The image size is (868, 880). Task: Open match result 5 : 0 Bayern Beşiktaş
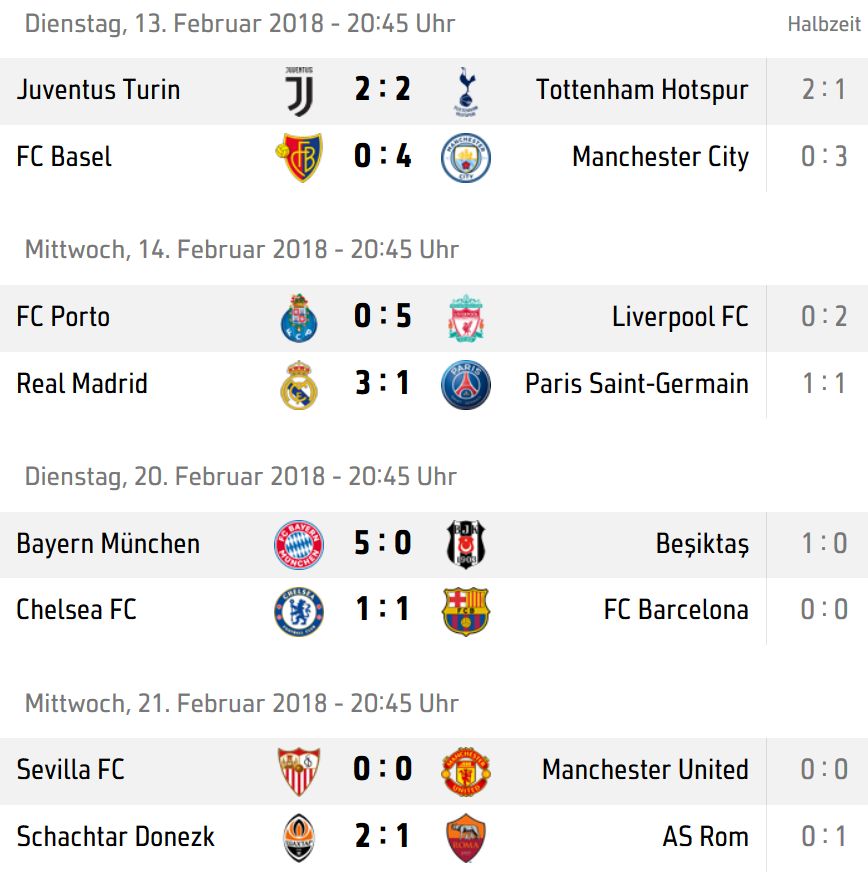(x=383, y=543)
